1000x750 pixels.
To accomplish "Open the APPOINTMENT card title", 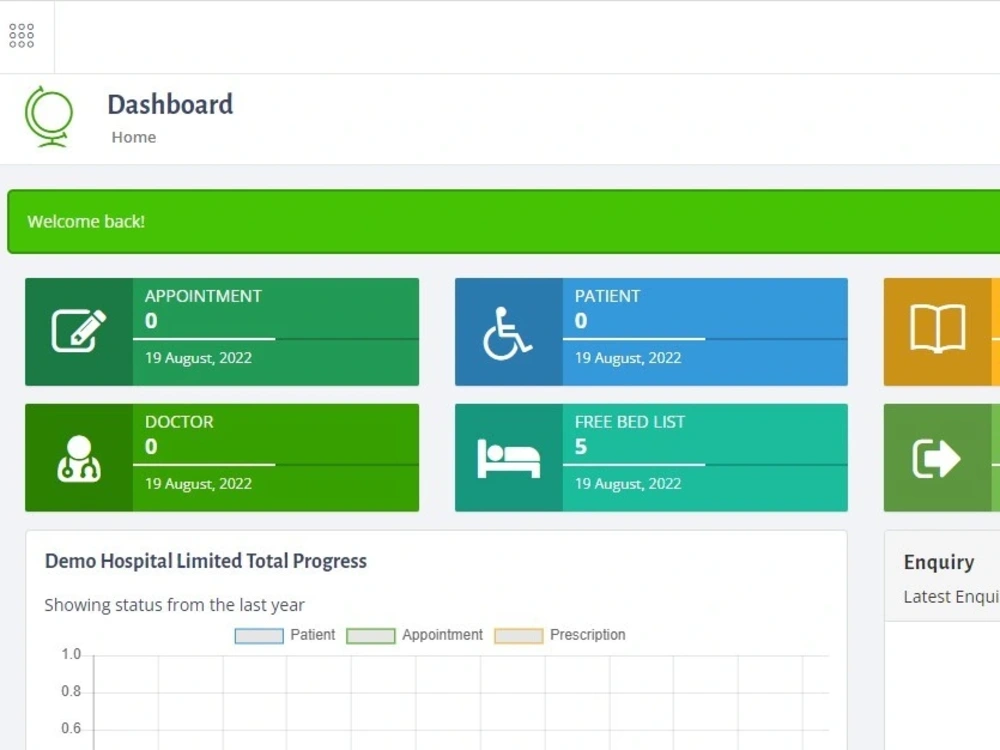I will pos(203,296).
